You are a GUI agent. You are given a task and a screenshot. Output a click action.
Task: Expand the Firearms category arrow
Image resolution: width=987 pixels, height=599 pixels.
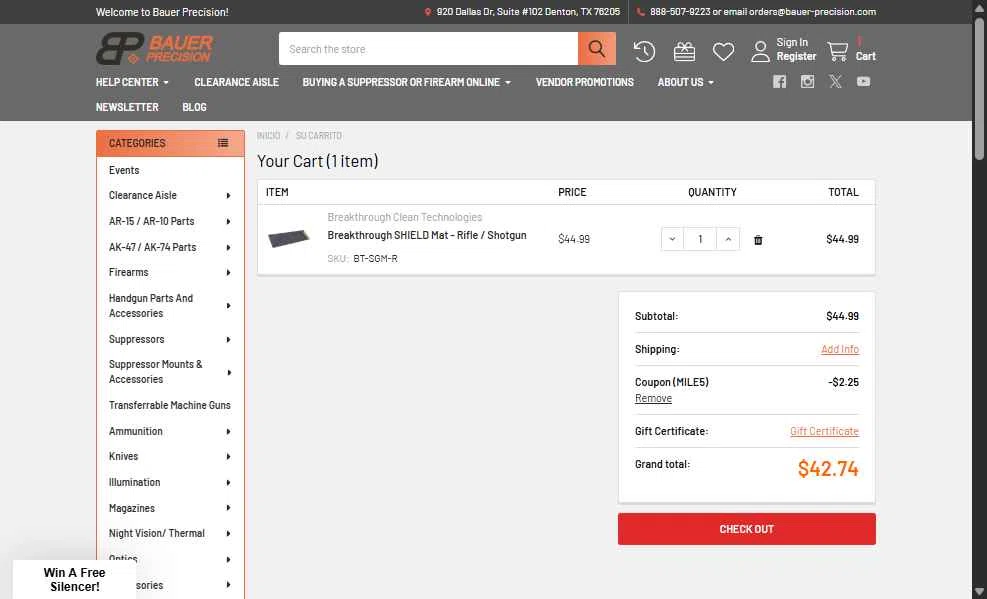[228, 272]
